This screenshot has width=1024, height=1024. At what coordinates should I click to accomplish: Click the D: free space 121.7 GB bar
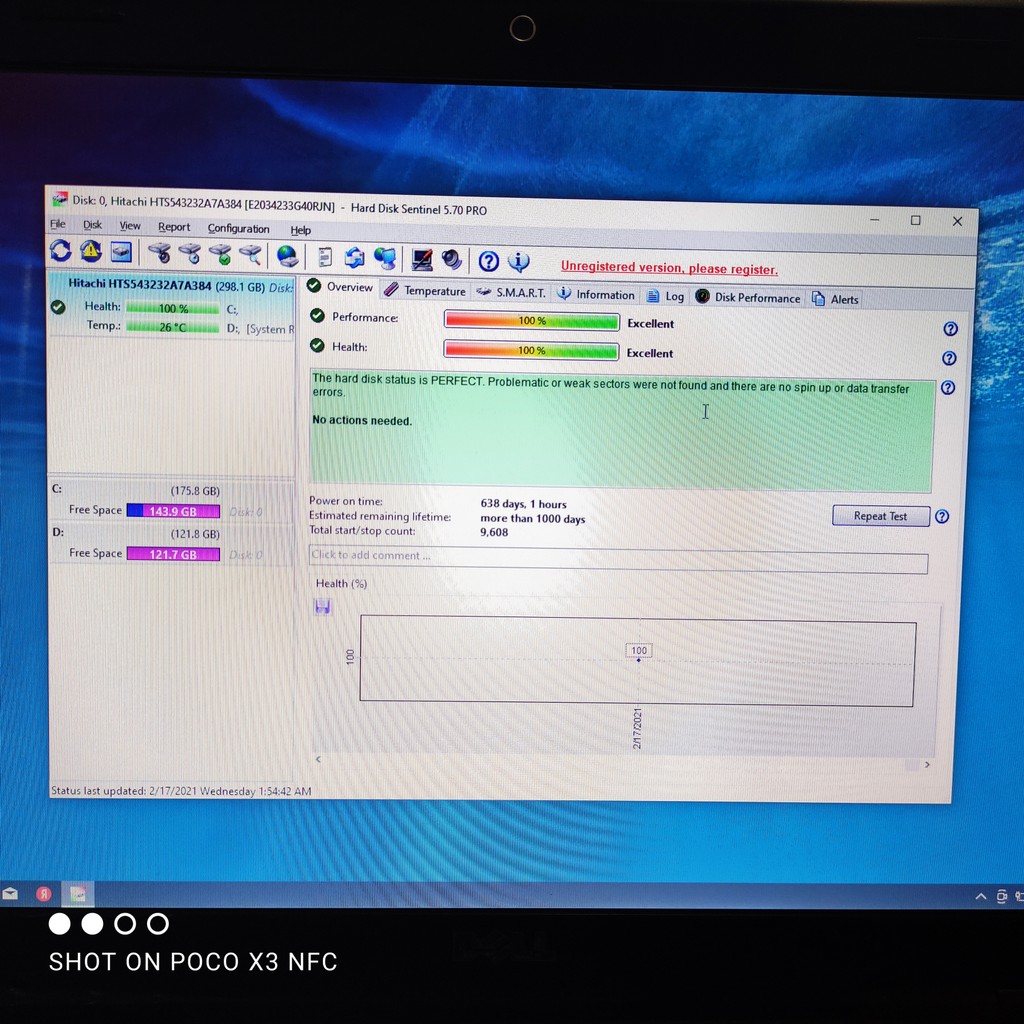173,554
